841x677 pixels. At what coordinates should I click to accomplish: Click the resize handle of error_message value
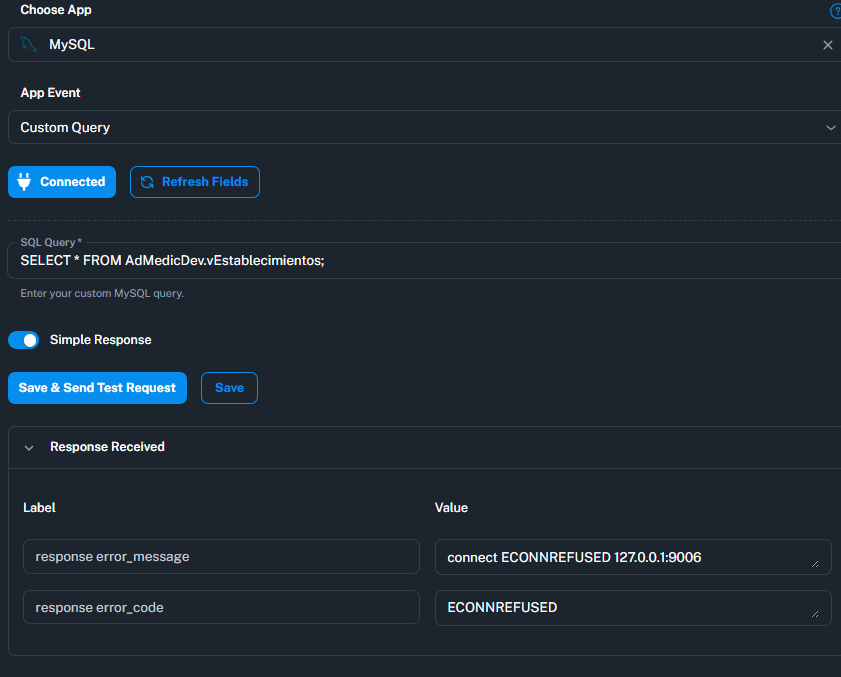pos(815,564)
